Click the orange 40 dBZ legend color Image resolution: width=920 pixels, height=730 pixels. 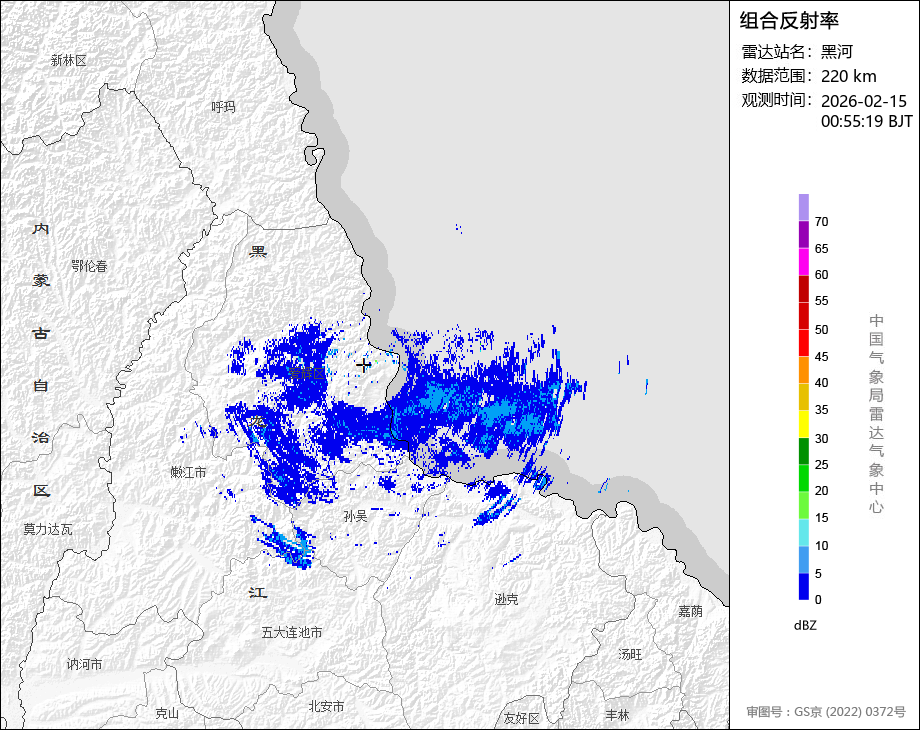pyautogui.click(x=804, y=370)
